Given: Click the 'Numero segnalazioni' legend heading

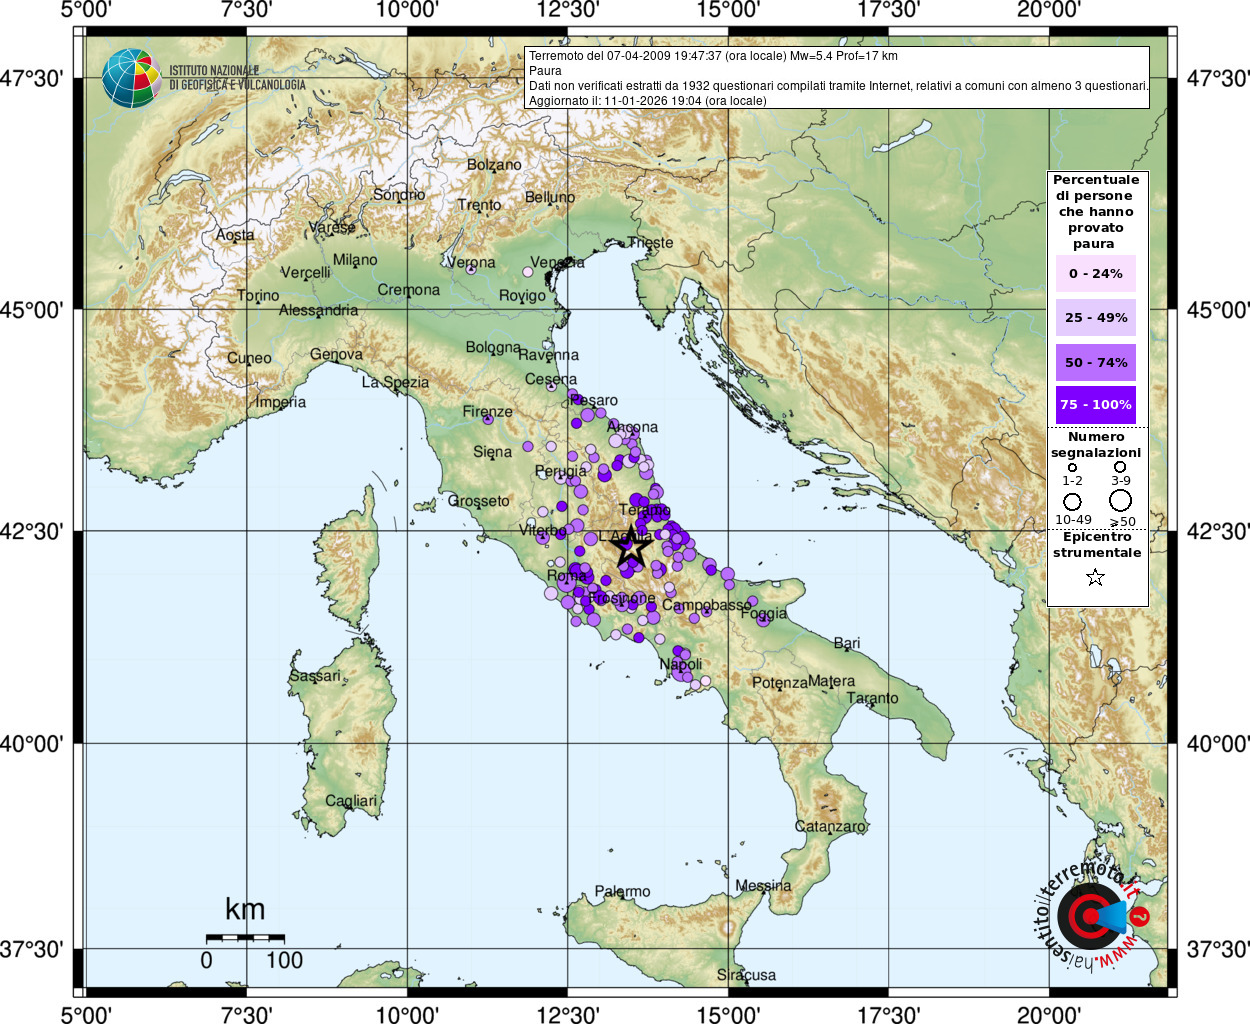Looking at the screenshot, I should 1095,445.
